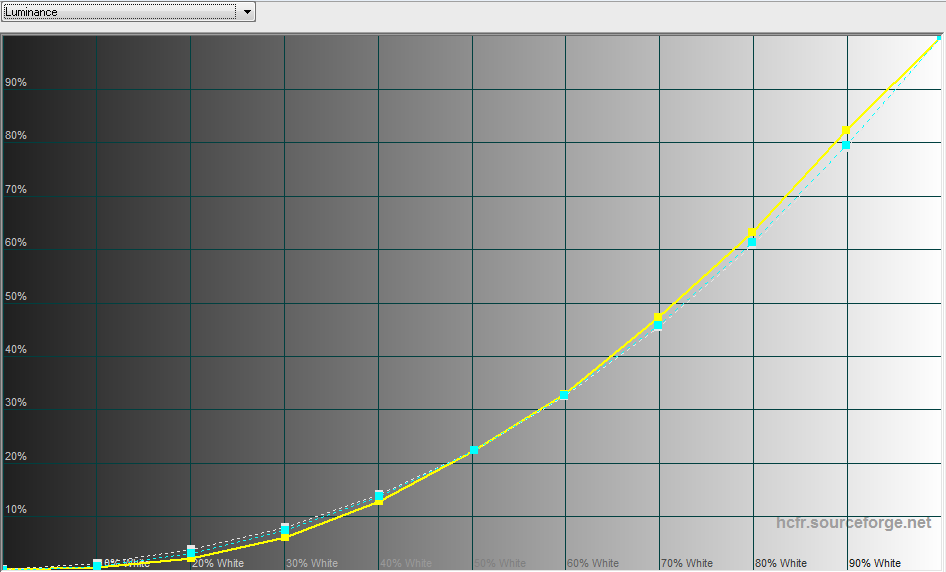Click the 70% label on the vertical axis

[16, 189]
